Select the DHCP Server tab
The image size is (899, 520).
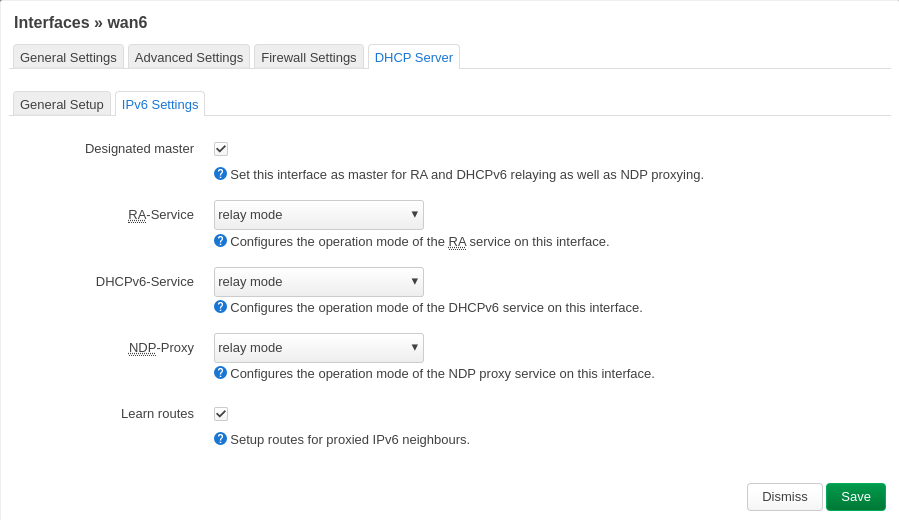(413, 57)
